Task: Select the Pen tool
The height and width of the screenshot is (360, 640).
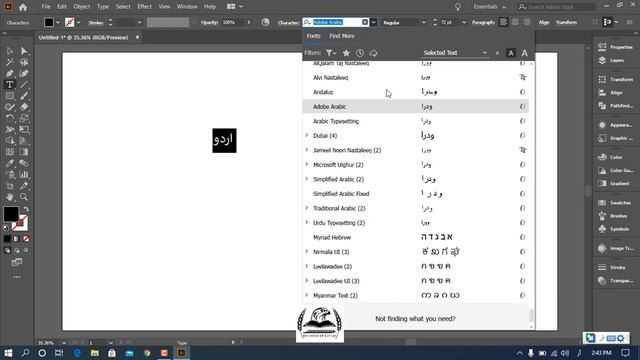Action: coord(9,73)
